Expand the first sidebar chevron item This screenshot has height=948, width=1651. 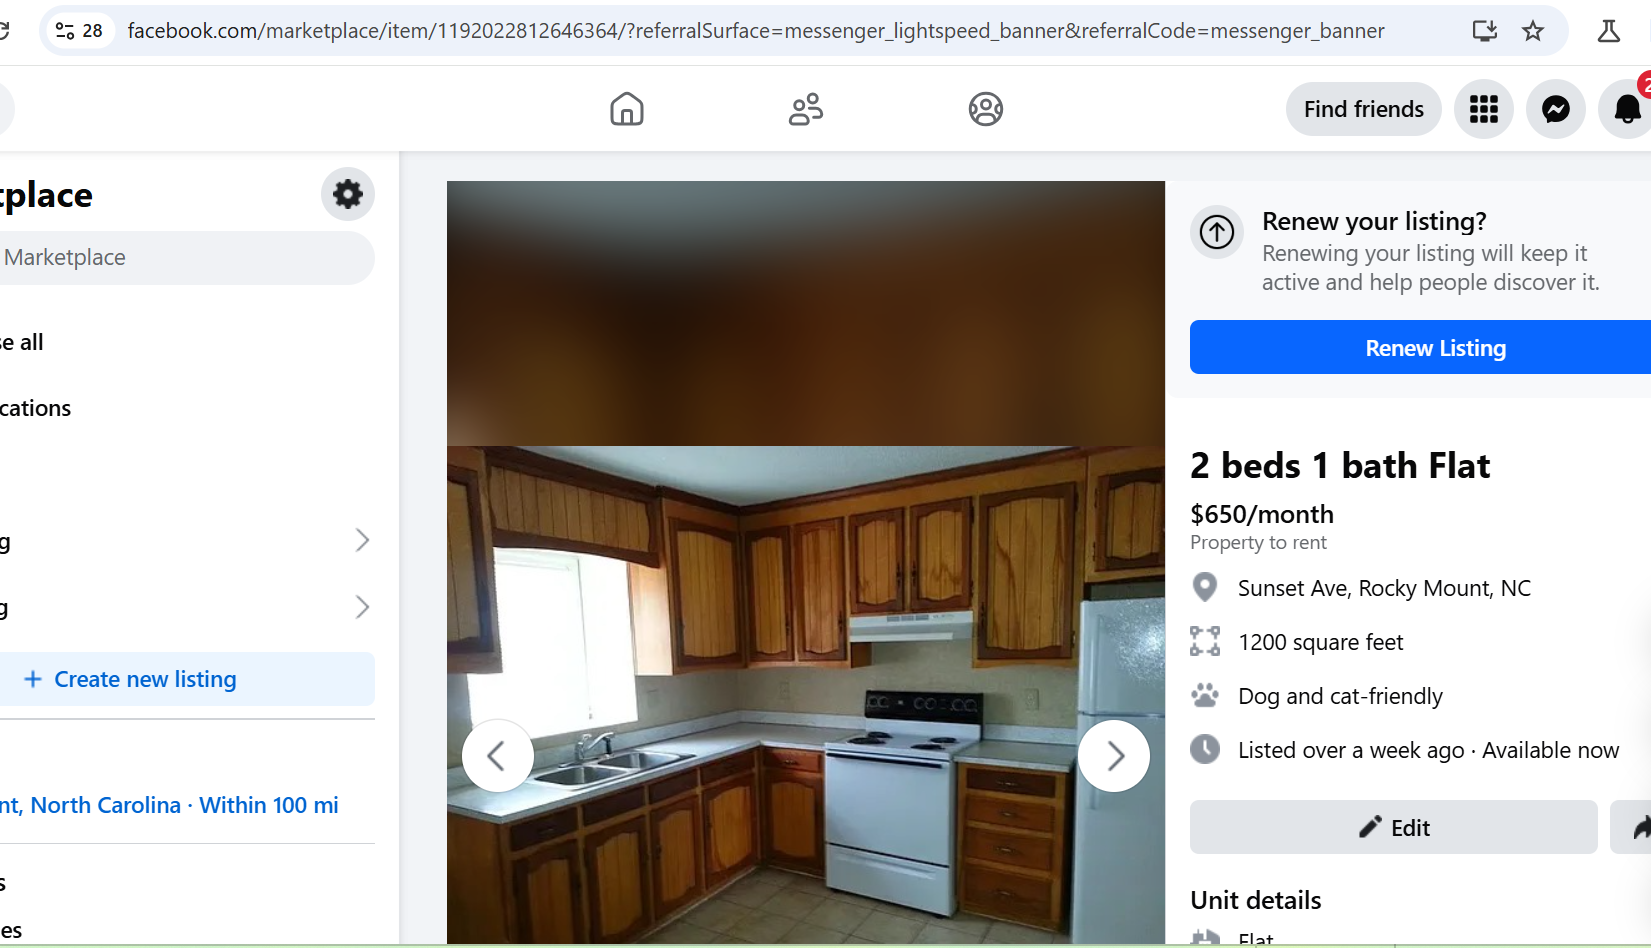point(362,541)
